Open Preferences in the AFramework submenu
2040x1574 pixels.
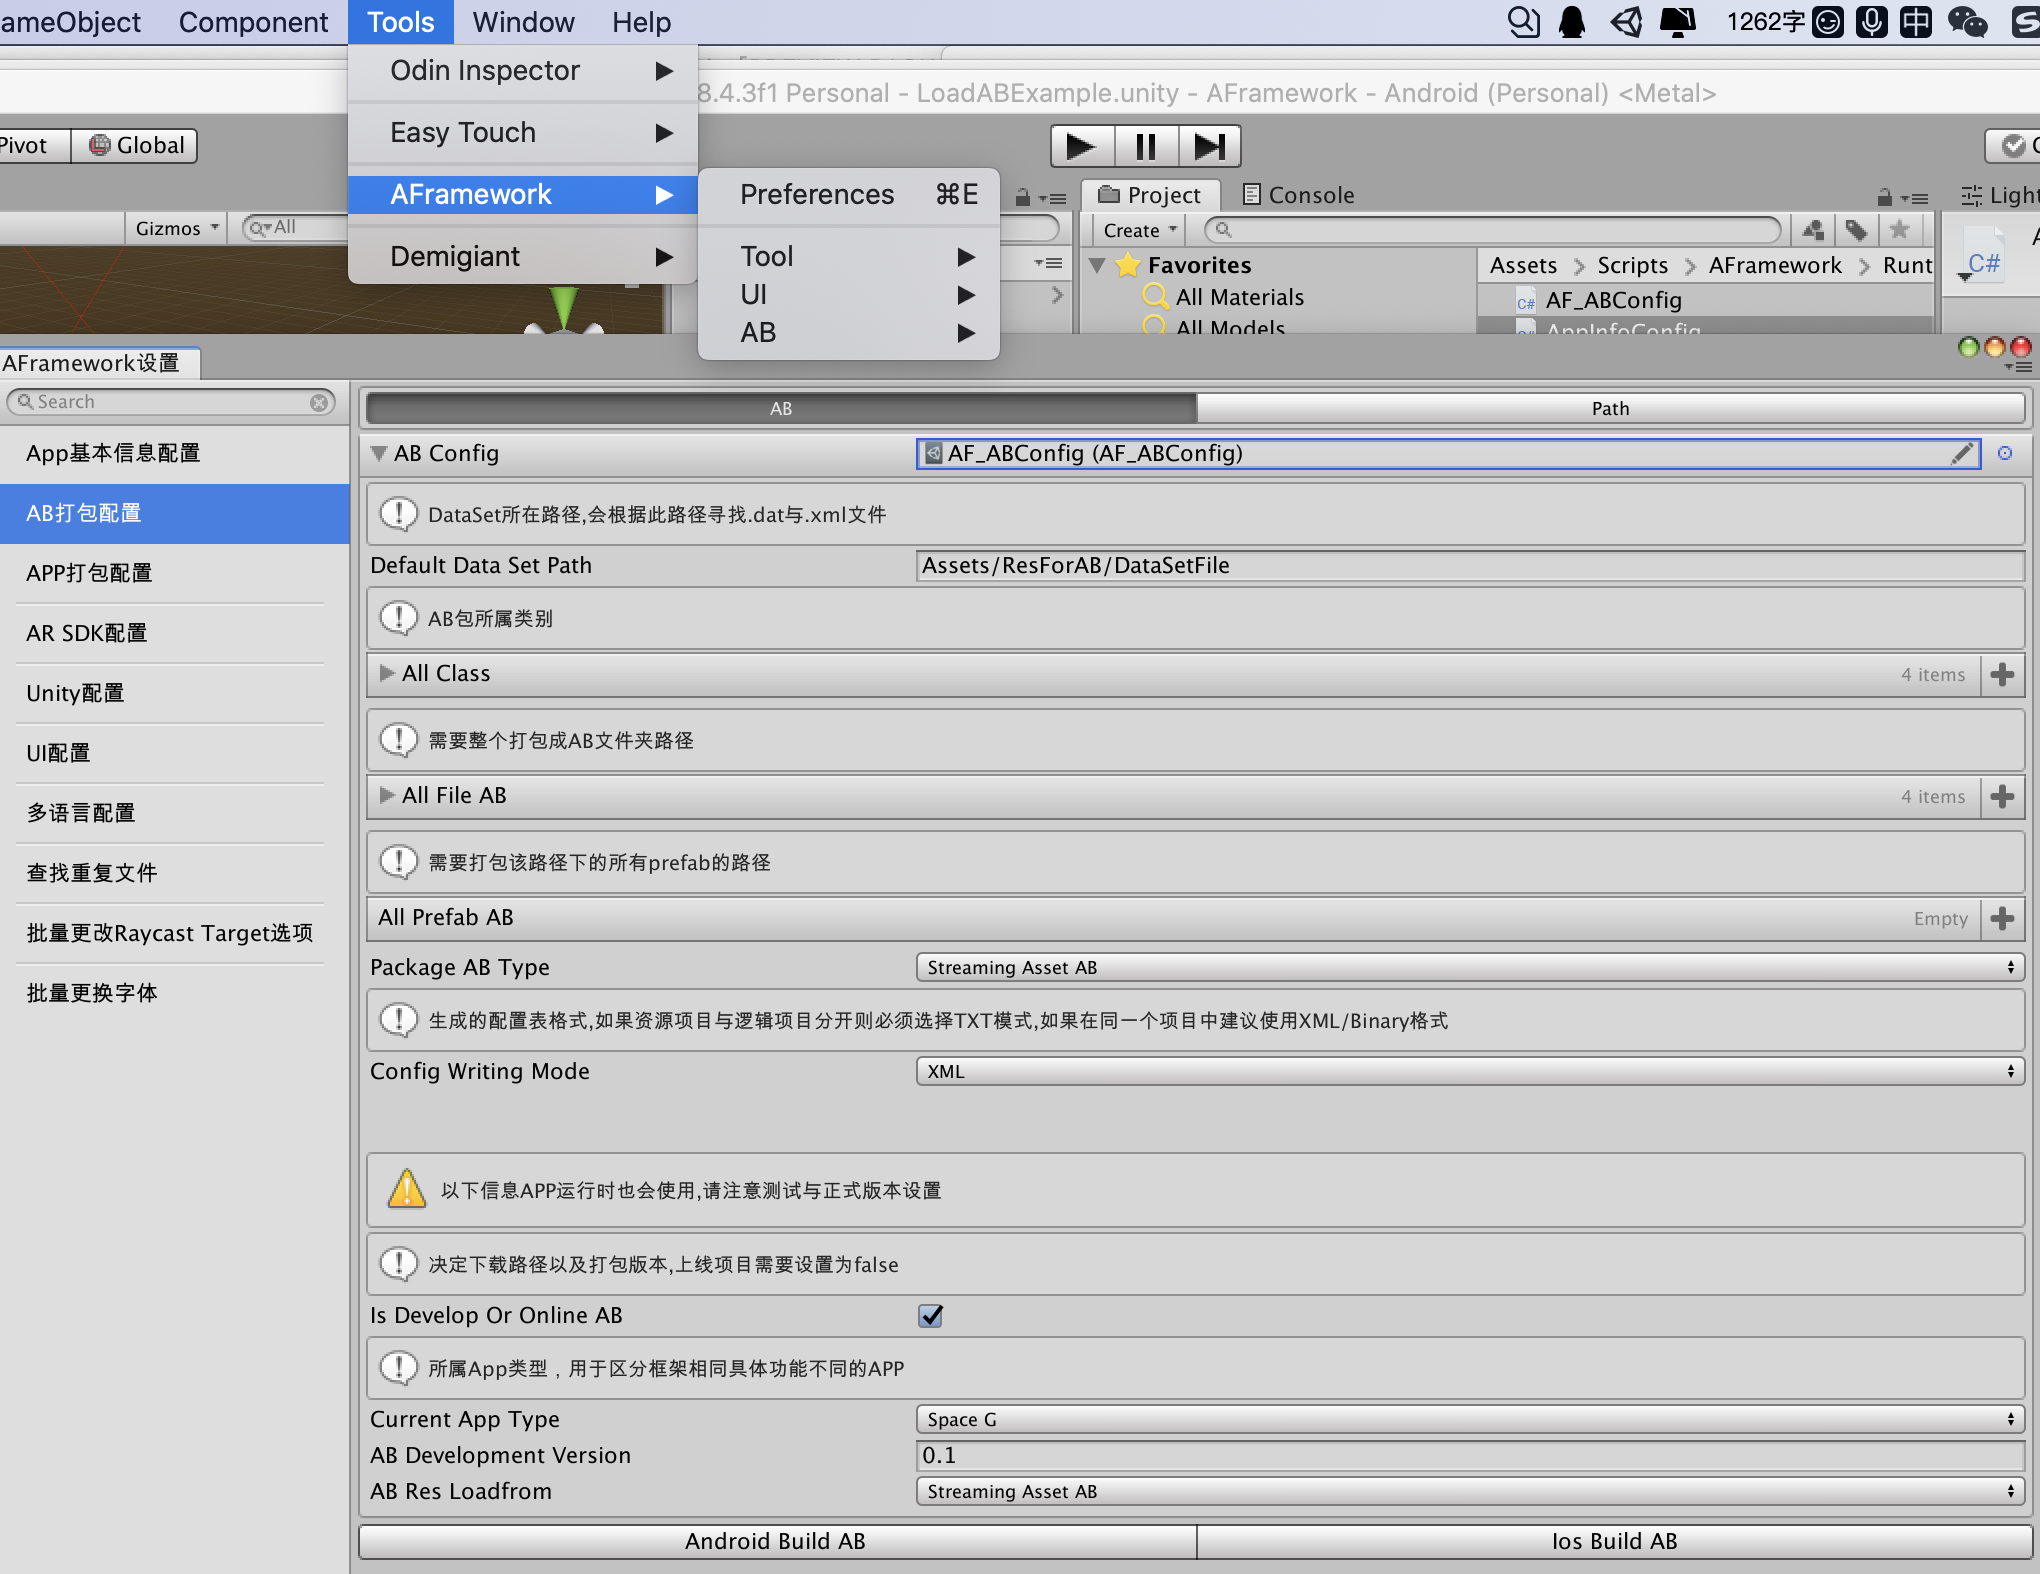[x=818, y=195]
